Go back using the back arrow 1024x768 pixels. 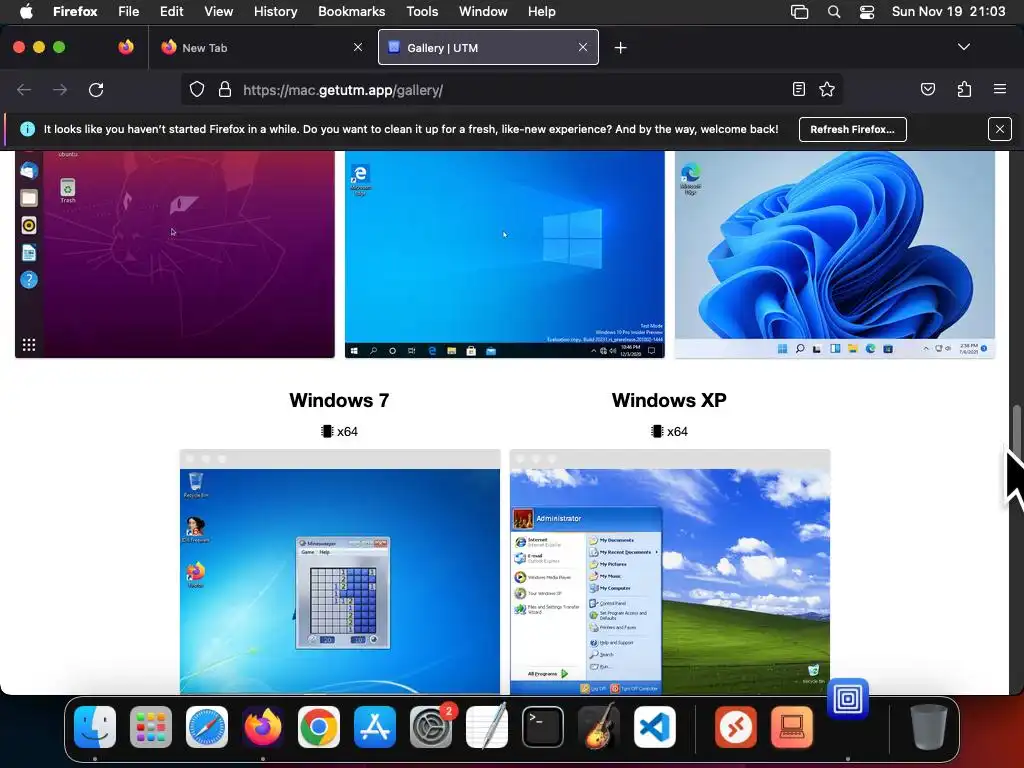[x=24, y=89]
